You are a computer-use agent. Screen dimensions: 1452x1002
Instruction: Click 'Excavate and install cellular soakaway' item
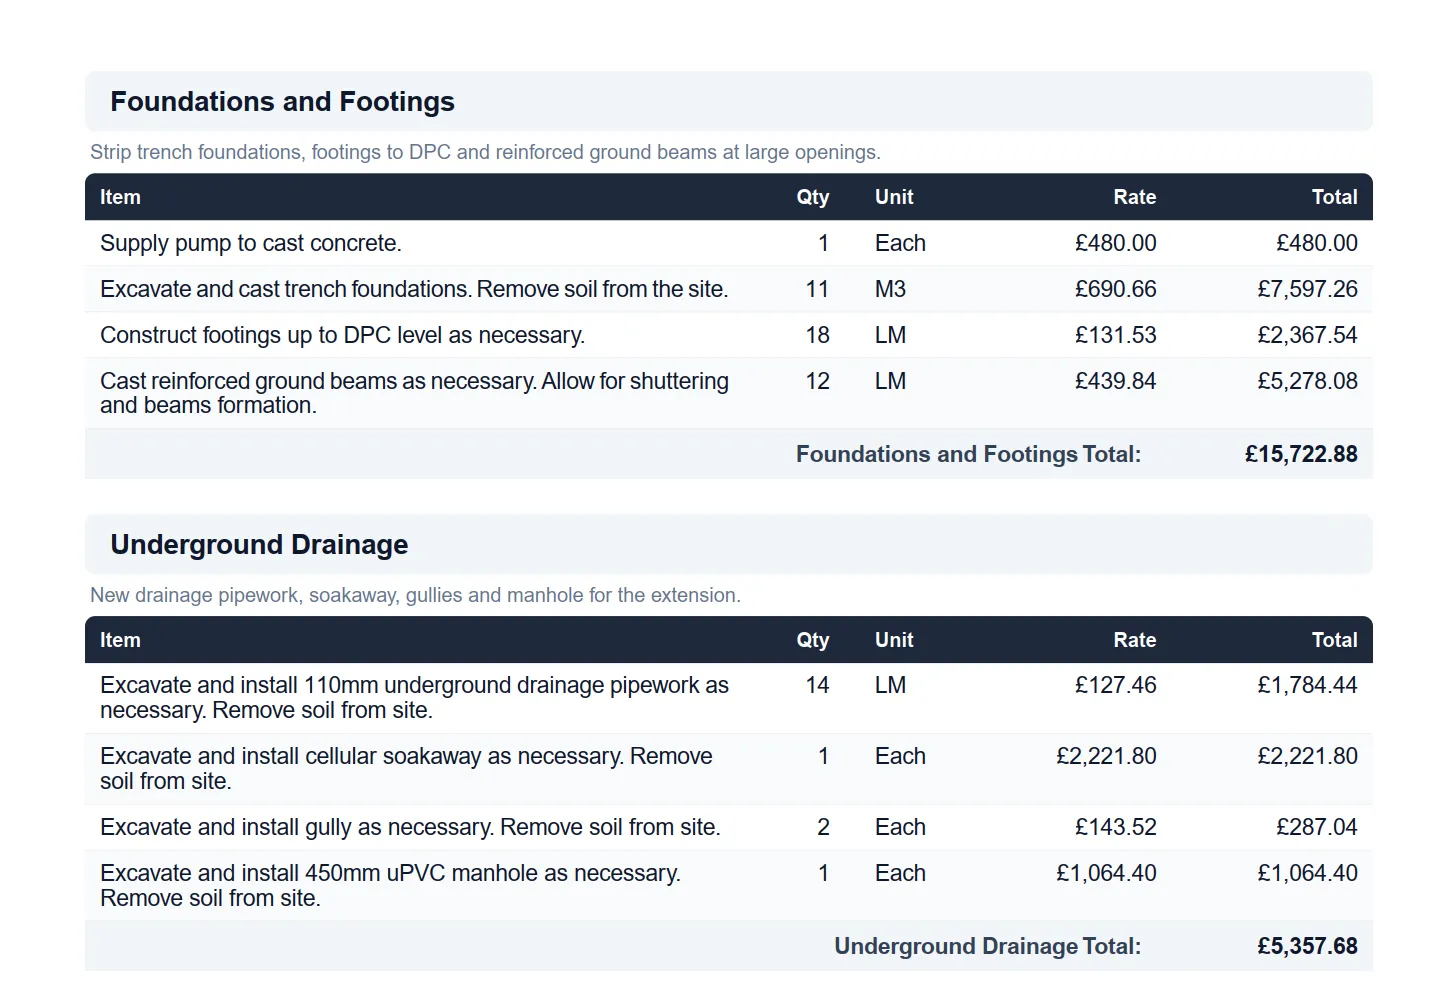point(406,769)
